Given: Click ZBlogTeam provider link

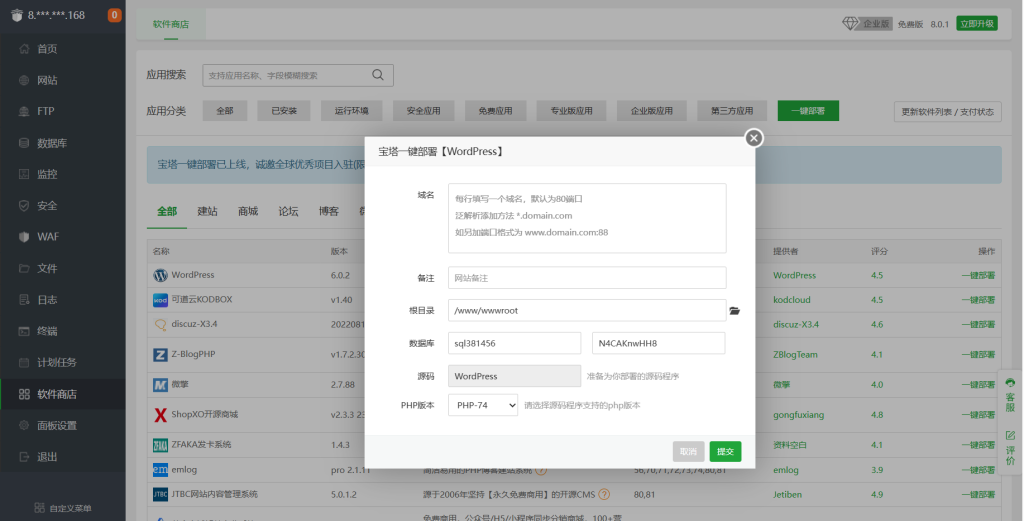Looking at the screenshot, I should coord(795,355).
